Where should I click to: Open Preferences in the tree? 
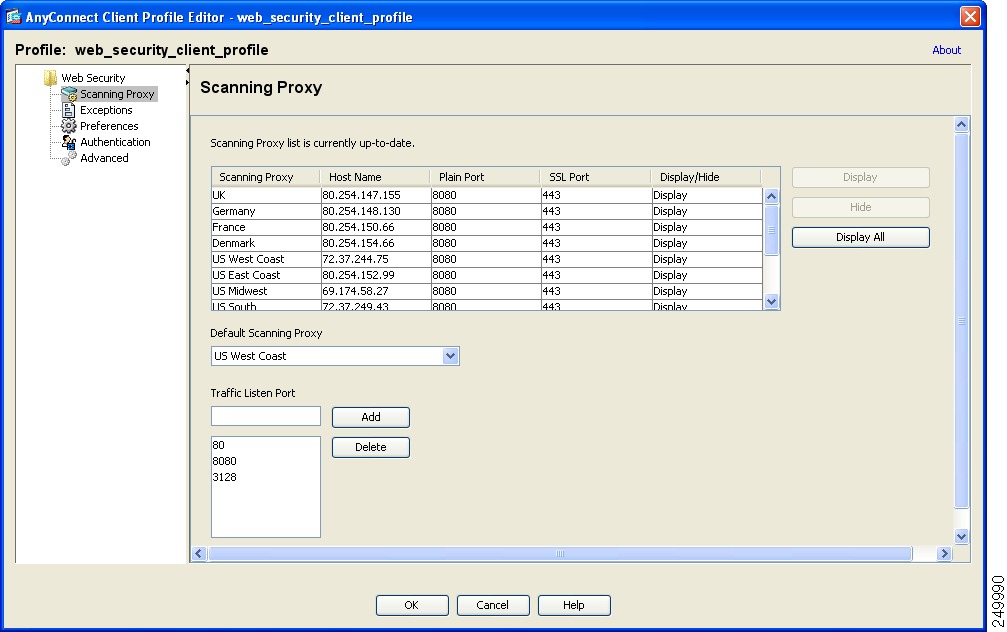point(109,126)
